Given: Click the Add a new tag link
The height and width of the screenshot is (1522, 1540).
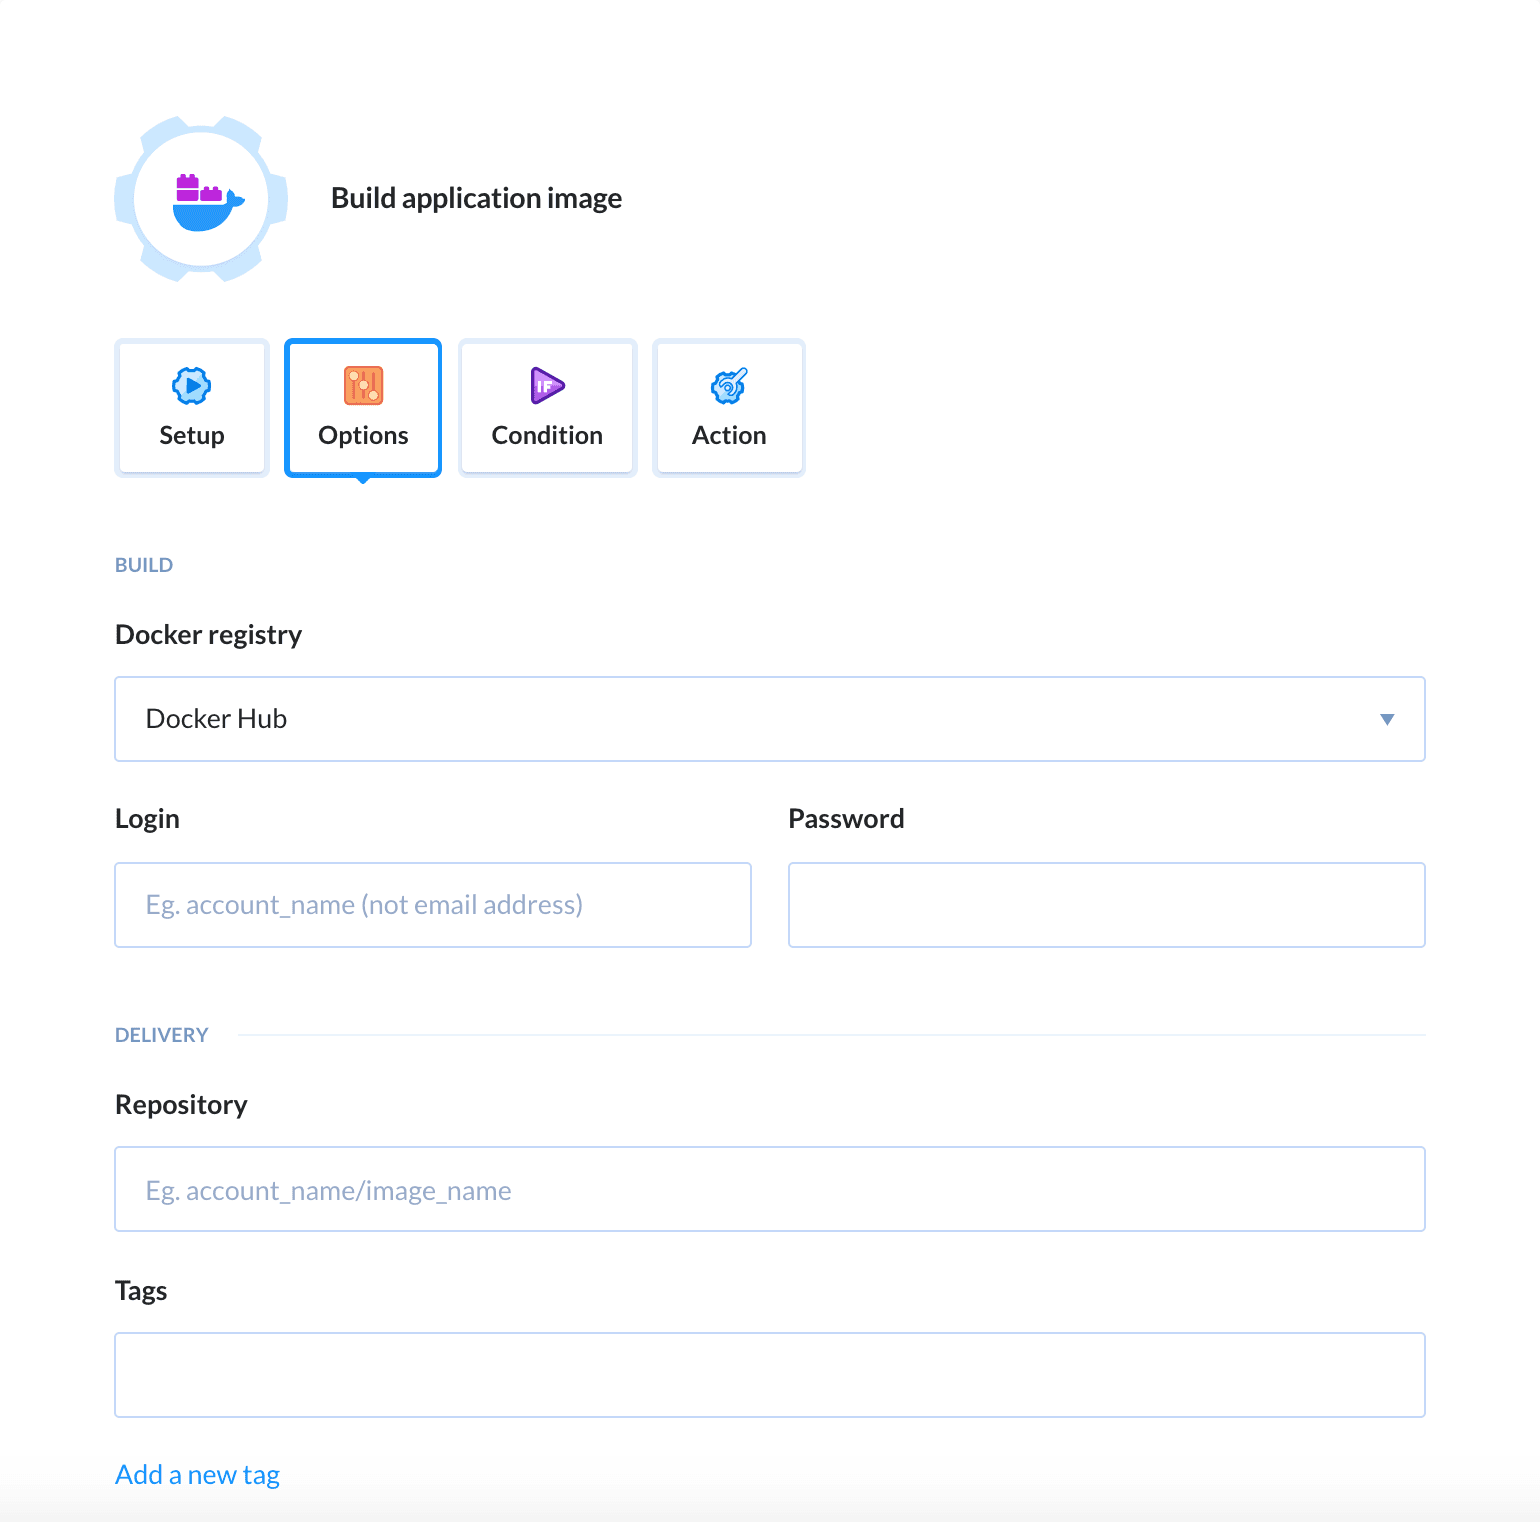Looking at the screenshot, I should (197, 1475).
